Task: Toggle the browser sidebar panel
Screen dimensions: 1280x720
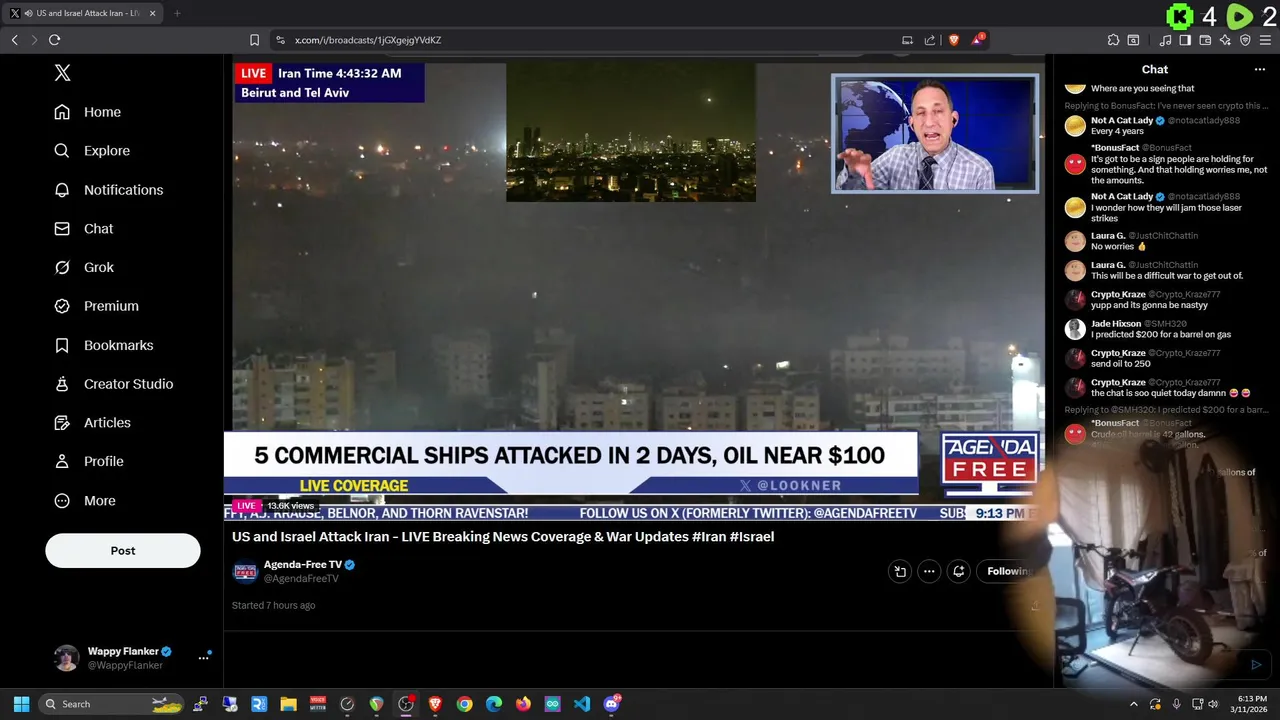Action: tap(1185, 40)
